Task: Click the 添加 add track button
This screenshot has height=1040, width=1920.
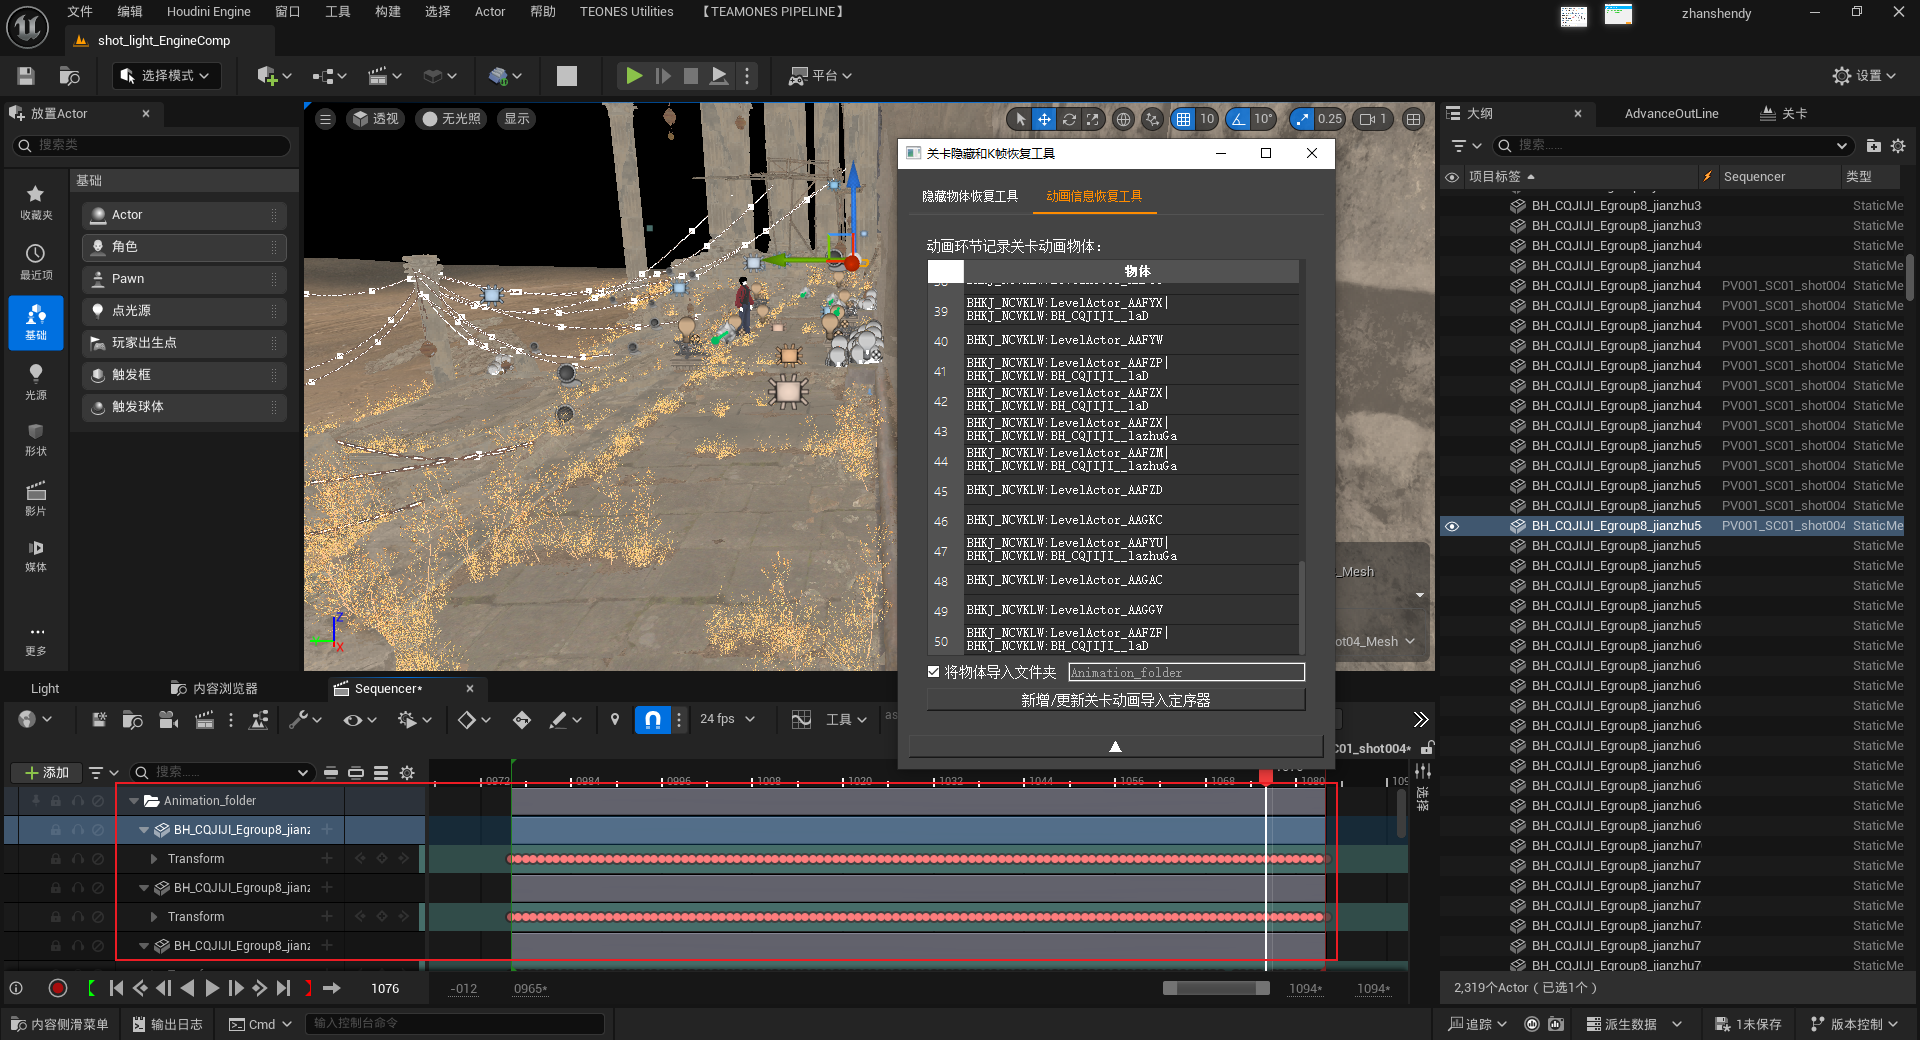Action: 46,772
